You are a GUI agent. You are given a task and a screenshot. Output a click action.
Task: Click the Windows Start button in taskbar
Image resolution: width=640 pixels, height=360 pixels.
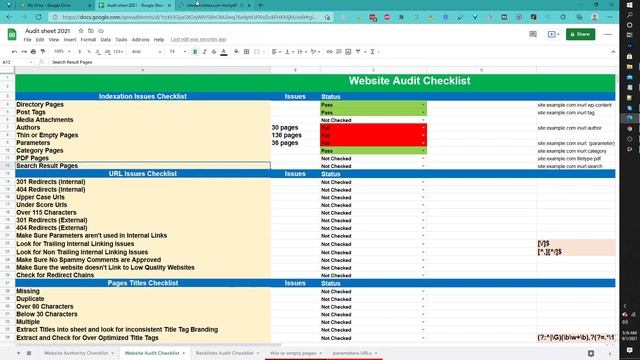click(629, 5)
